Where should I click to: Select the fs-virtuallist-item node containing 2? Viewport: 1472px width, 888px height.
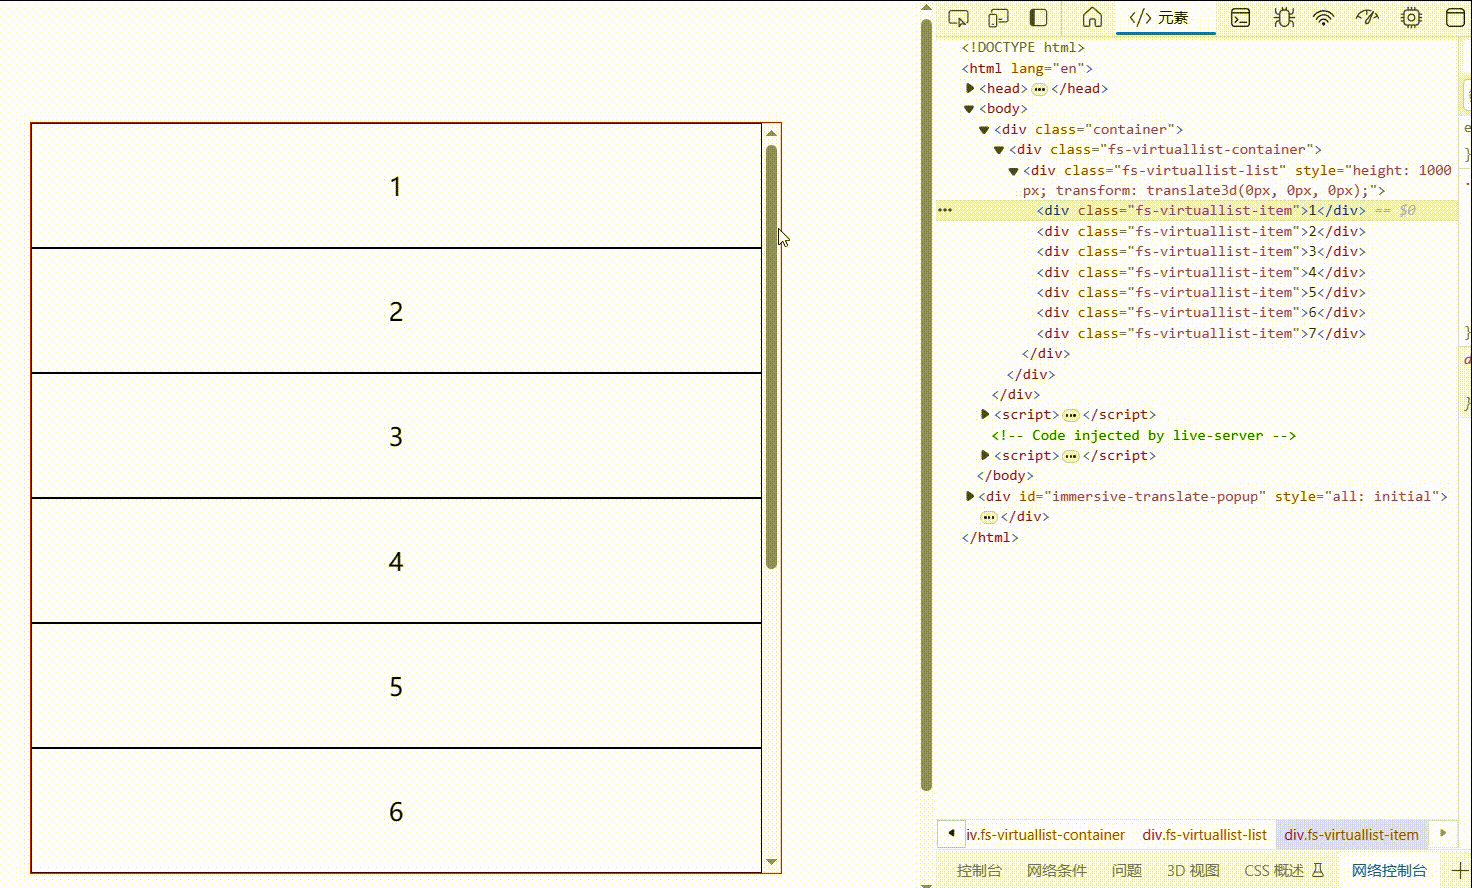click(x=1201, y=231)
